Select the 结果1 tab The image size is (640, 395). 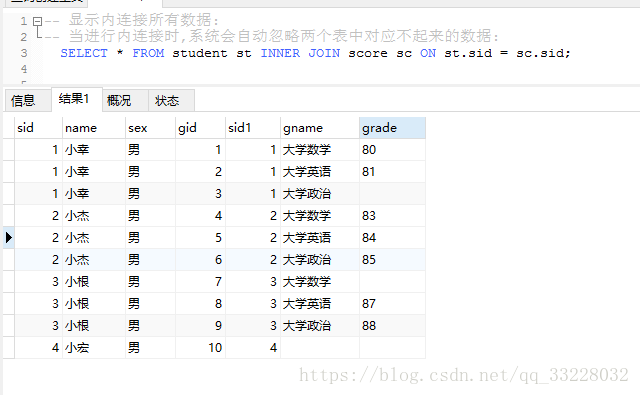(77, 99)
